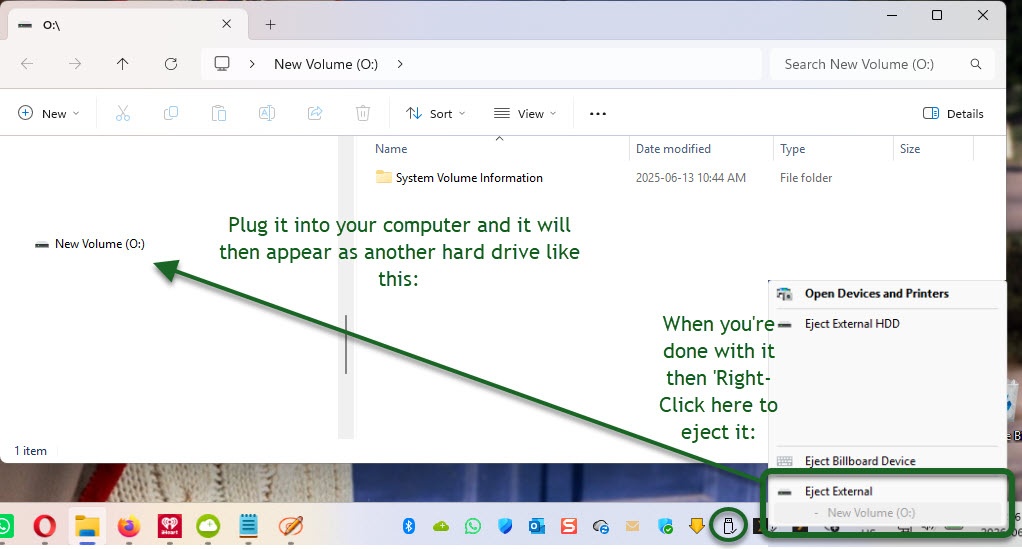
Task: Click the Copy icon in toolbar
Action: coord(171,113)
